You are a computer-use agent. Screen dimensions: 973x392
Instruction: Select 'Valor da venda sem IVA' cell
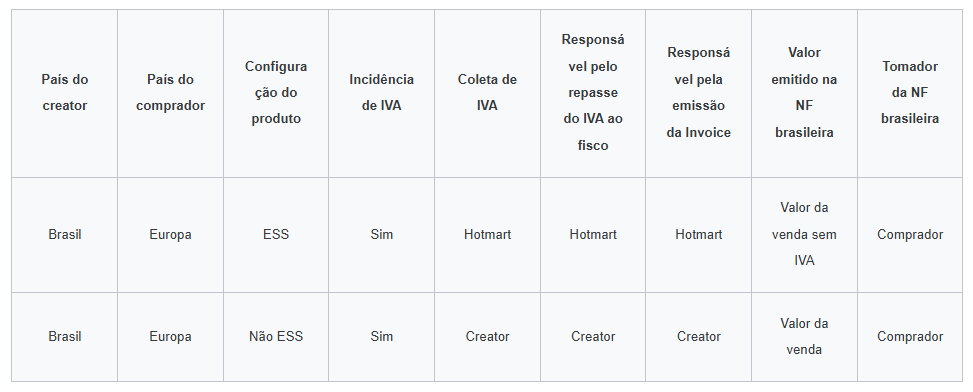tap(804, 234)
